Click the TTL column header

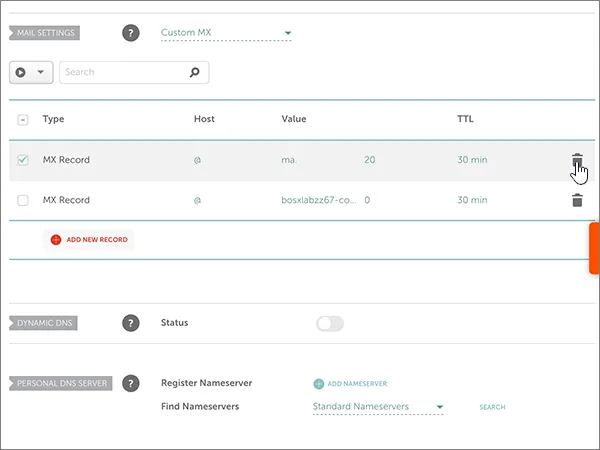(465, 119)
